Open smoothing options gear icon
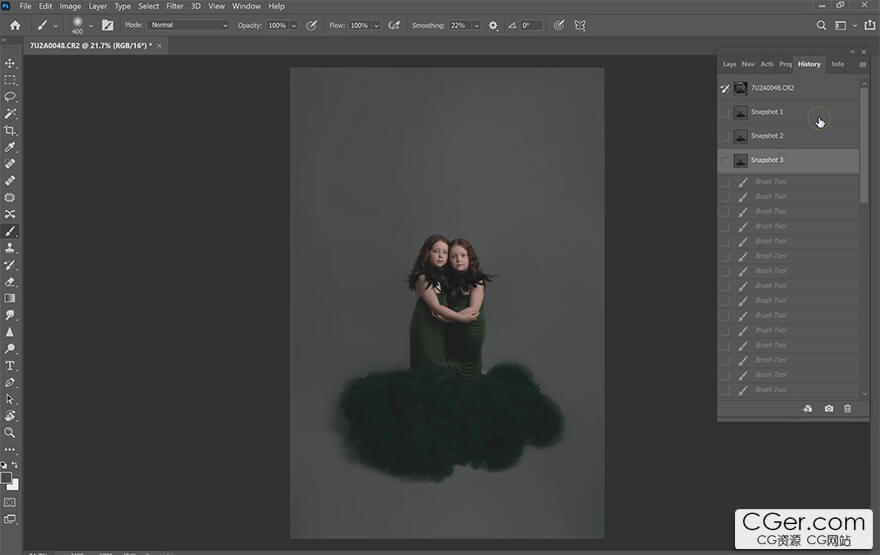 [493, 25]
